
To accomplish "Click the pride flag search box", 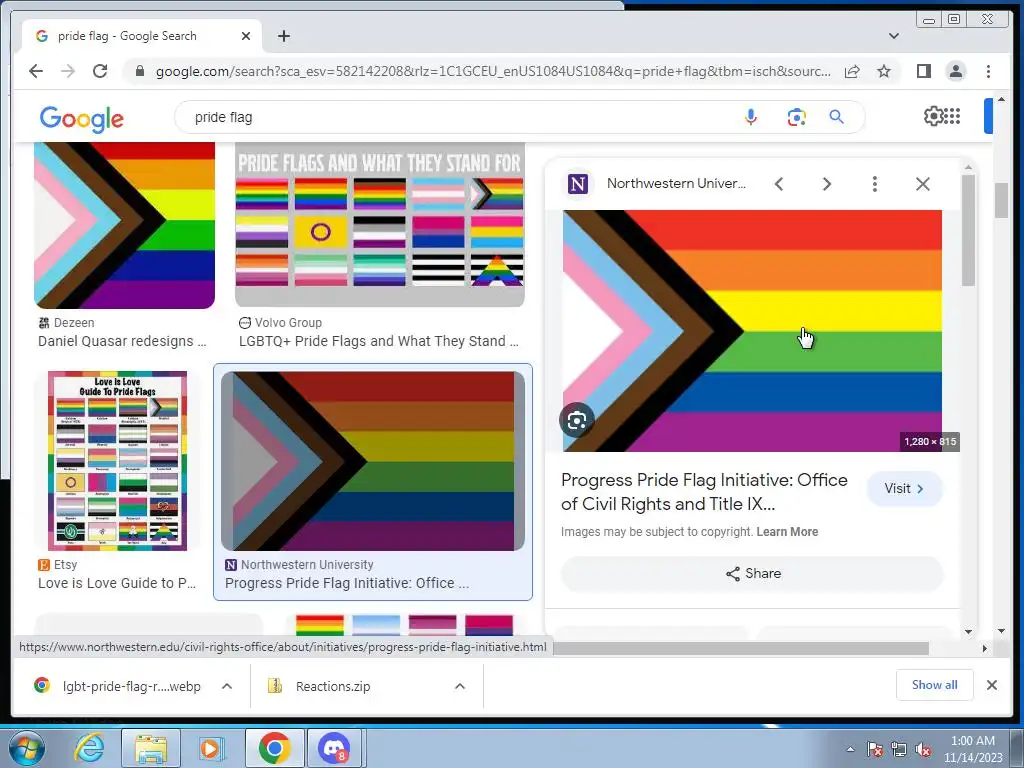I will coord(457,118).
